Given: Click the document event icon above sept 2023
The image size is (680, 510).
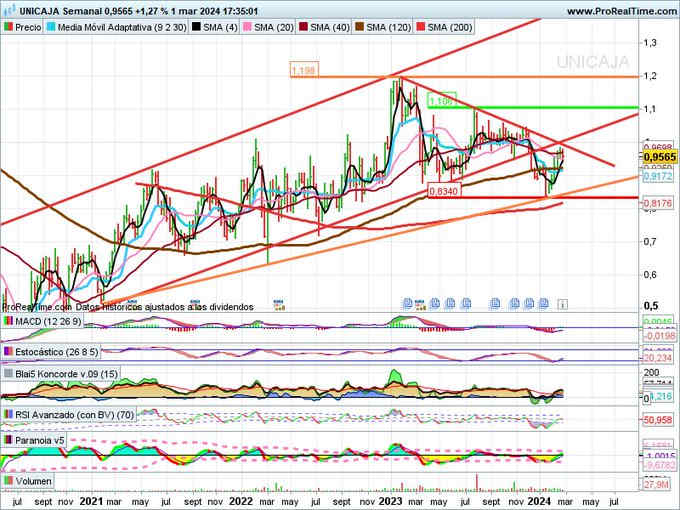Looking at the screenshot, I should pyautogui.click(x=495, y=304).
